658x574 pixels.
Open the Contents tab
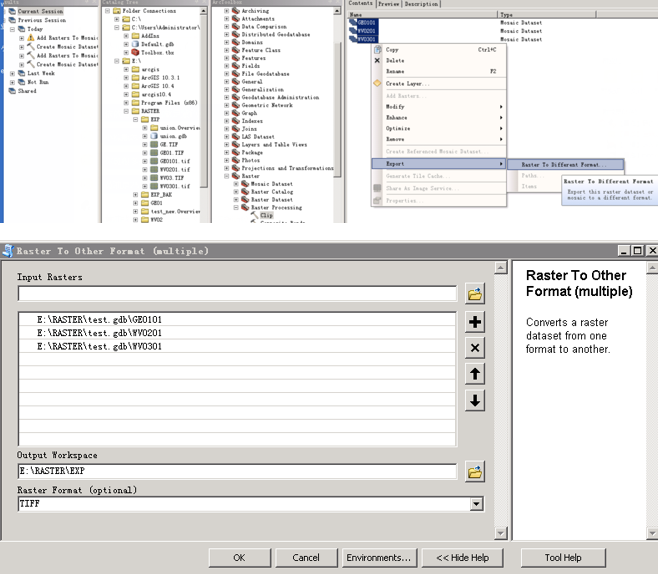pyautogui.click(x=360, y=3)
